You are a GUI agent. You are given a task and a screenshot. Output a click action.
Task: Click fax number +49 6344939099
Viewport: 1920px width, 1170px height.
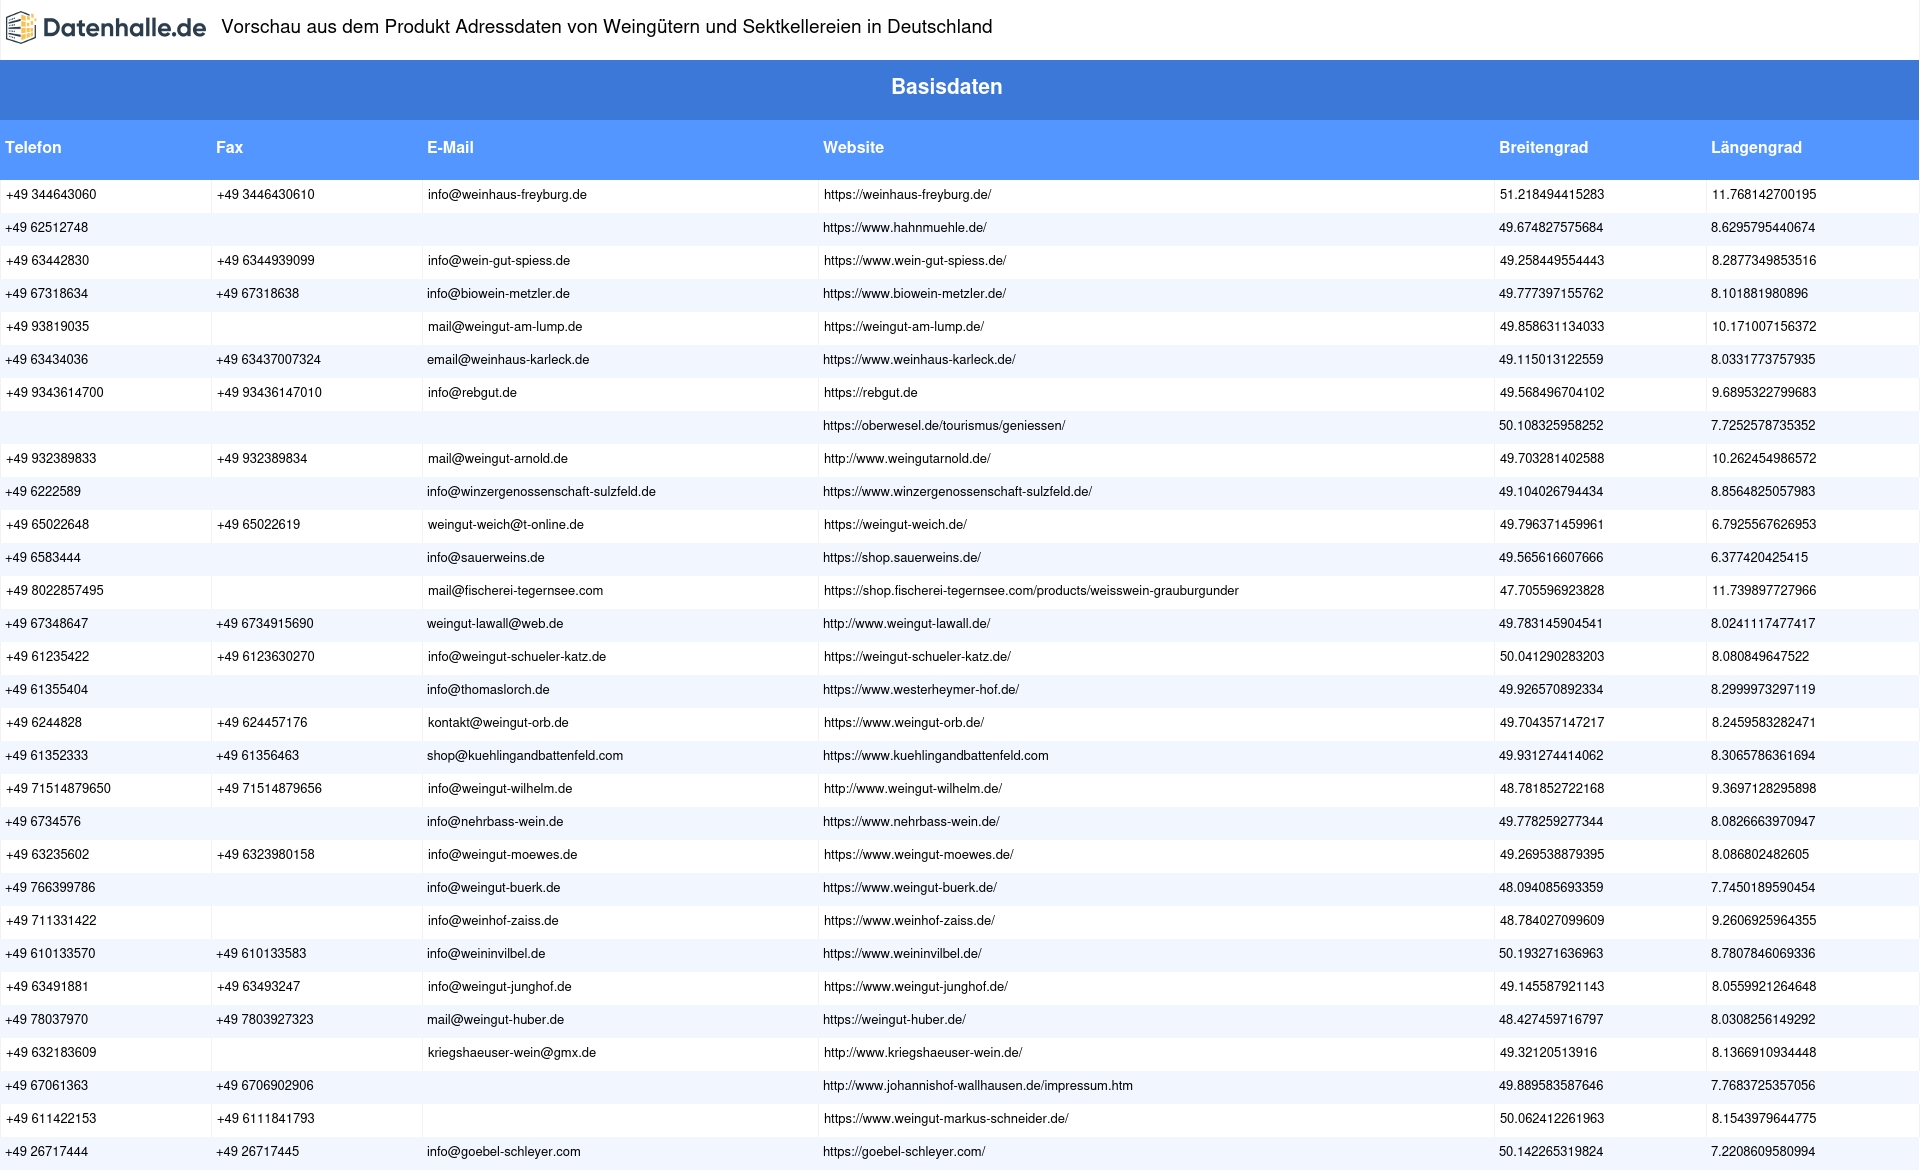click(265, 261)
